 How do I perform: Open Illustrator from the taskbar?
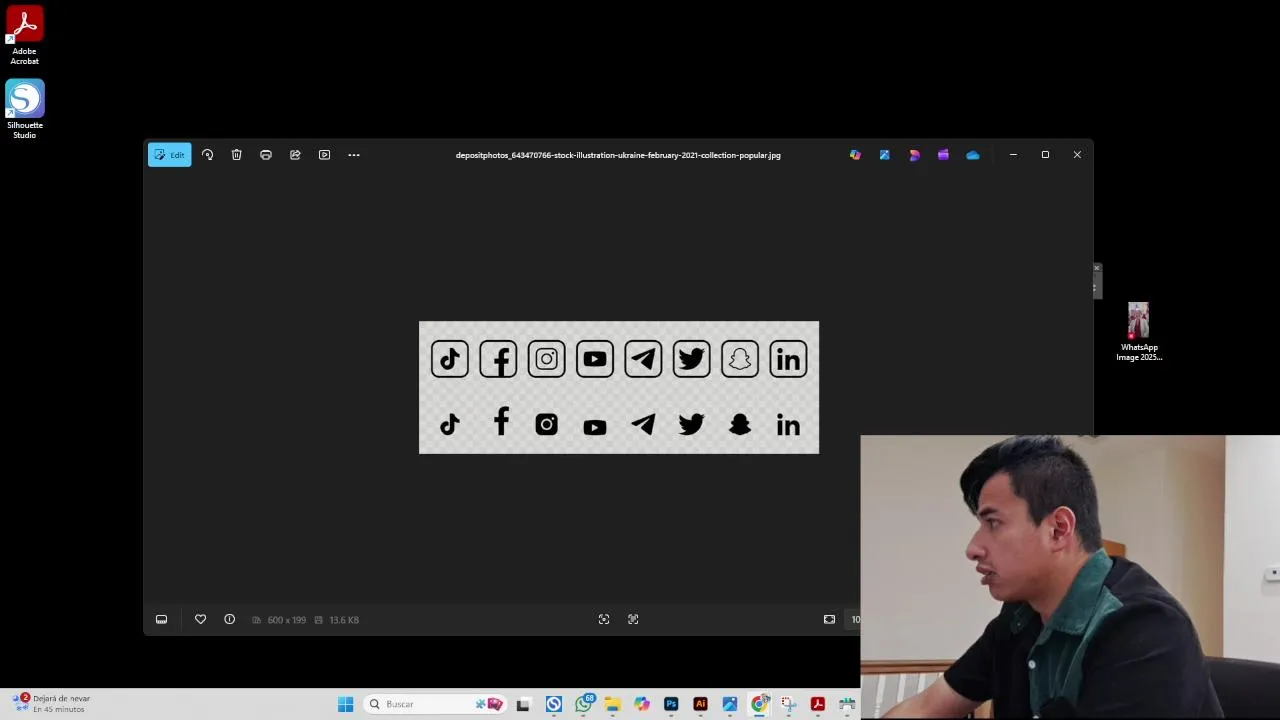[700, 704]
